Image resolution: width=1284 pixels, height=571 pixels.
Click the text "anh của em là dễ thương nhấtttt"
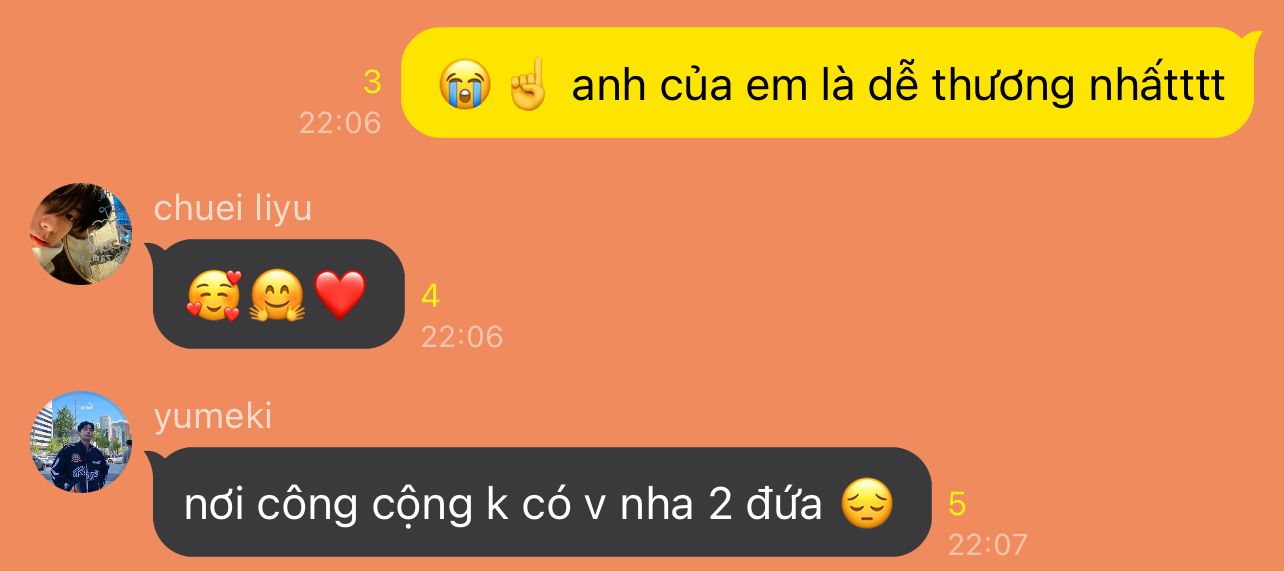(x=898, y=86)
